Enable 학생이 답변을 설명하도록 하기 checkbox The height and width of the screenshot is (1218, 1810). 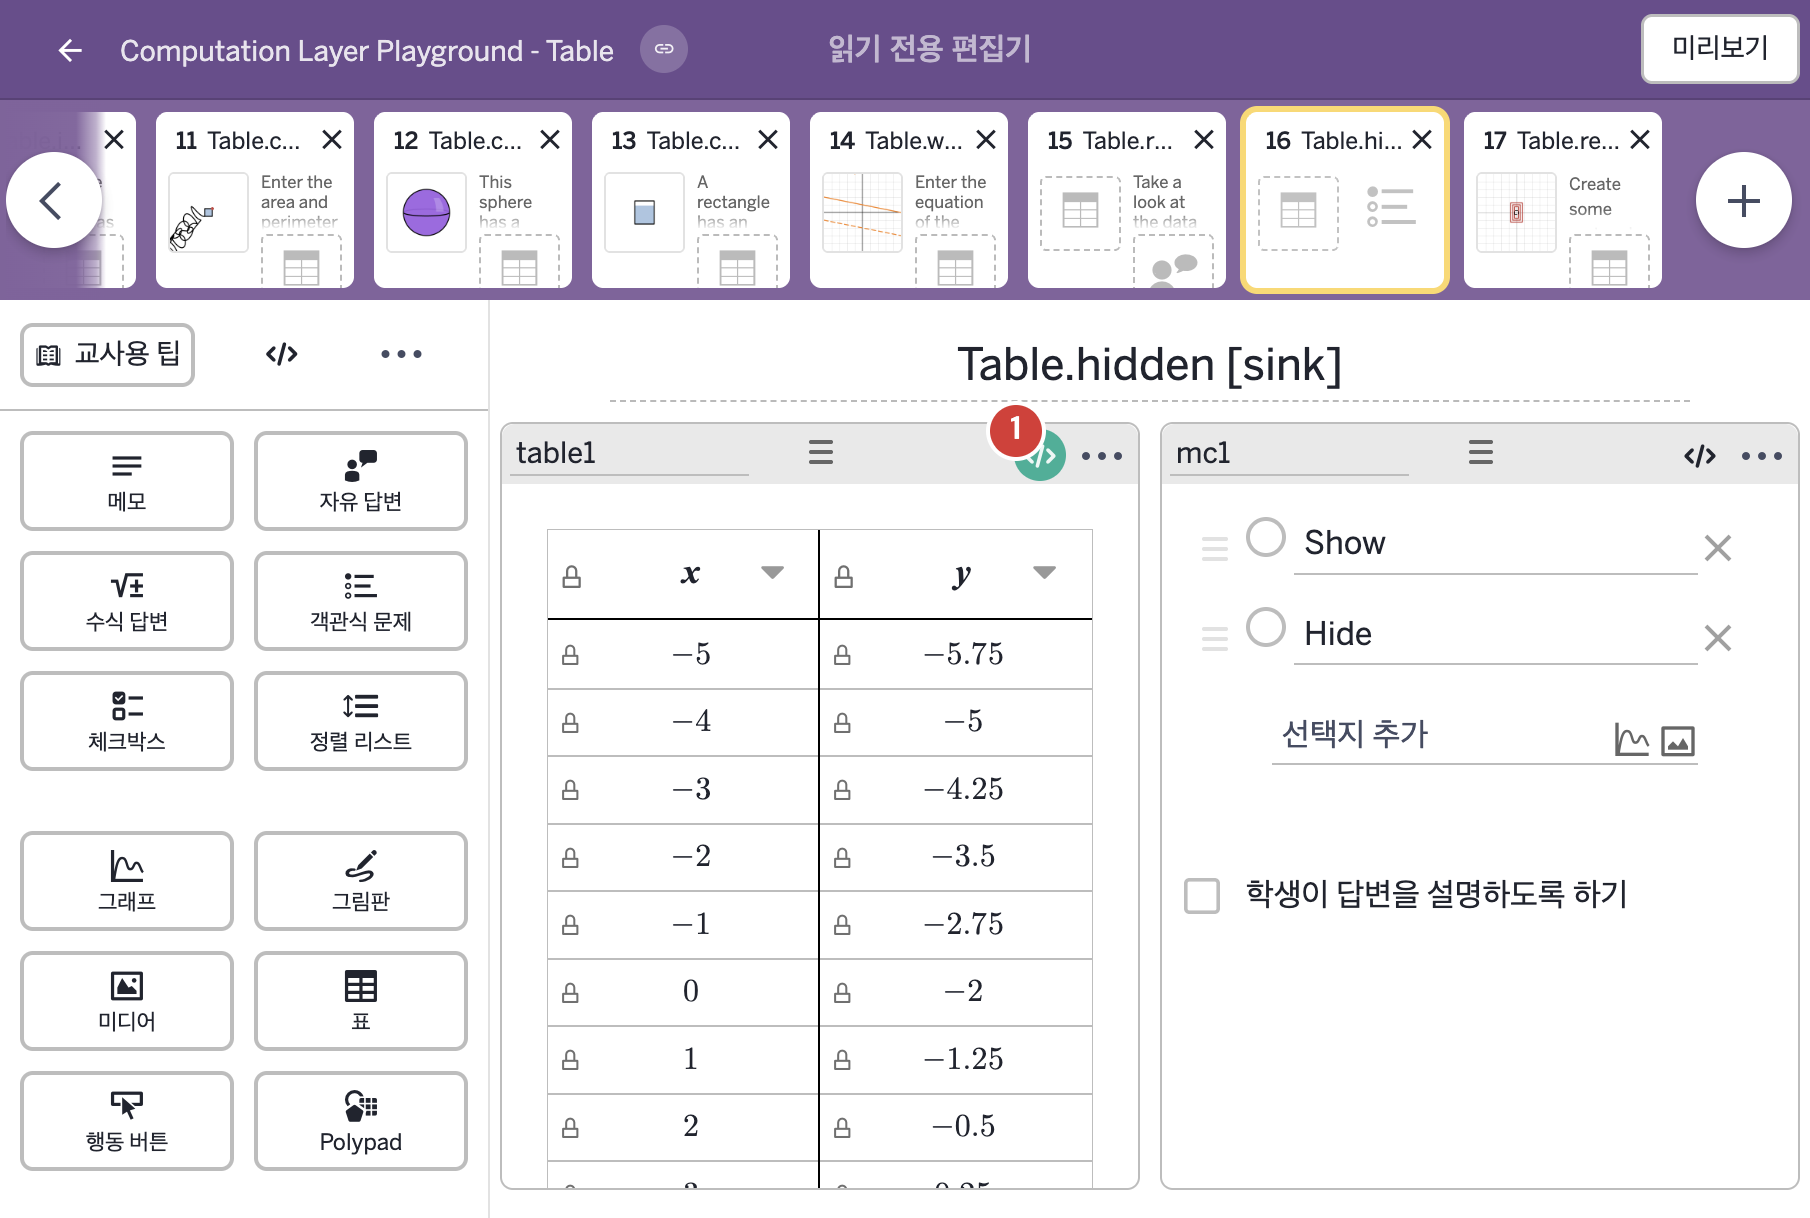coord(1202,895)
